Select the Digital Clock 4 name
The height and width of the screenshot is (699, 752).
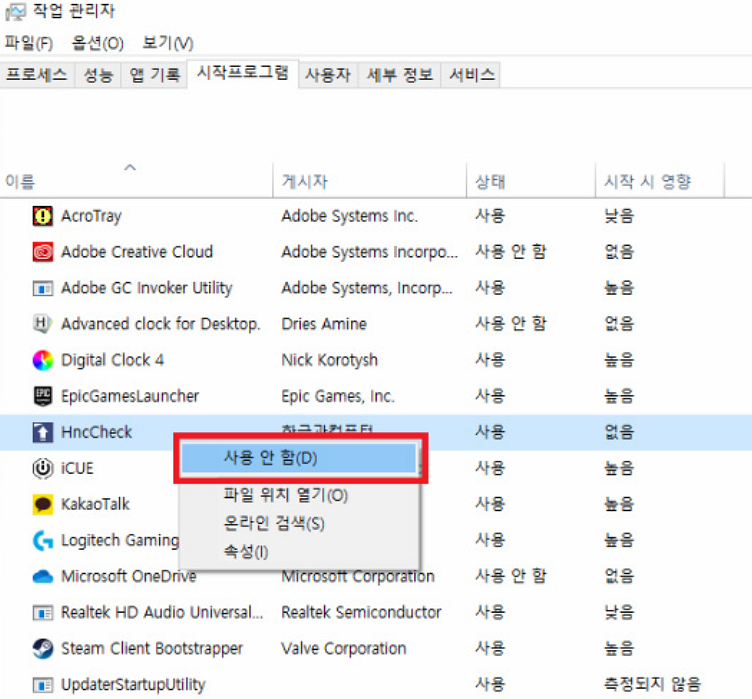click(x=112, y=360)
